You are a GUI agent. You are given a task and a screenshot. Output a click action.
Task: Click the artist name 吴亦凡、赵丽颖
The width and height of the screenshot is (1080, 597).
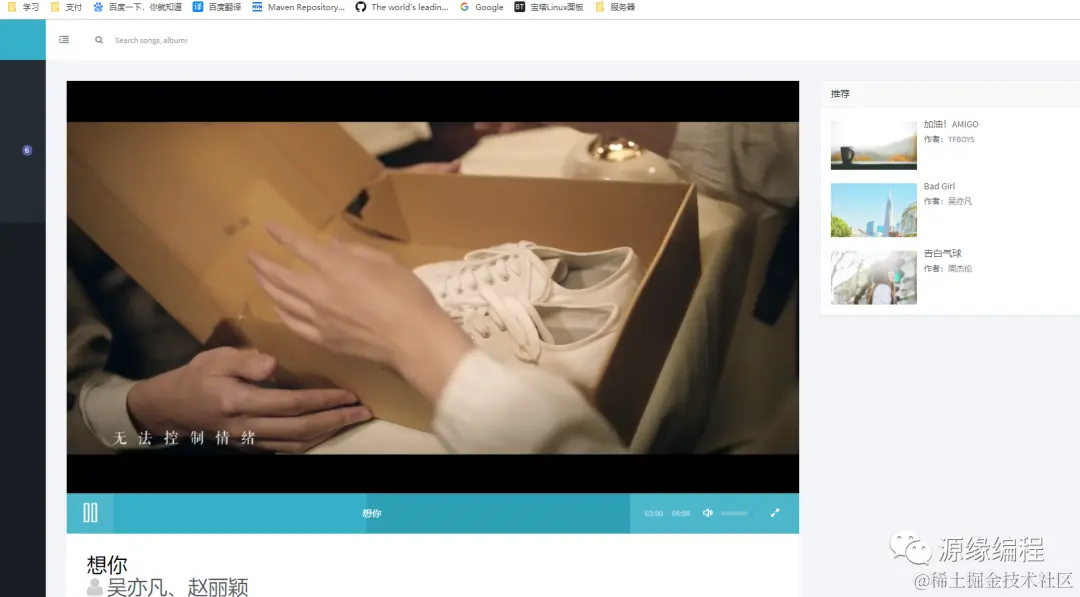point(177,587)
